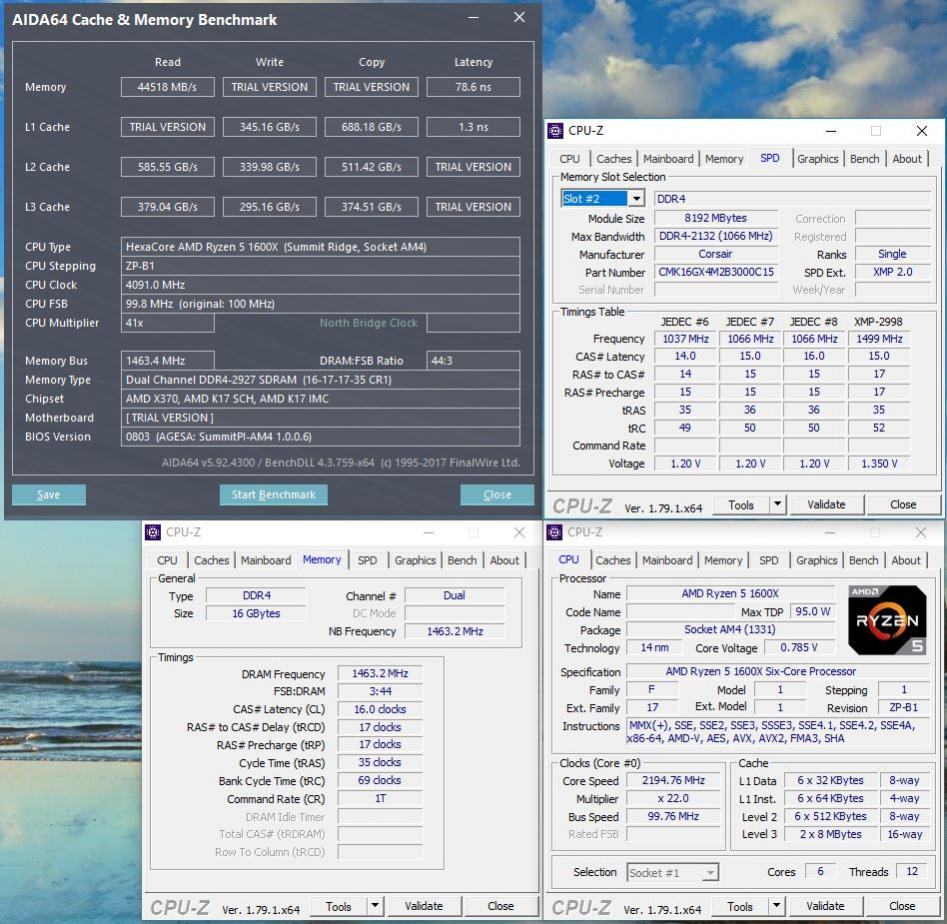Click the CPU-Z app icon in SPD window title
This screenshot has height=924, width=947.
pyautogui.click(x=555, y=130)
